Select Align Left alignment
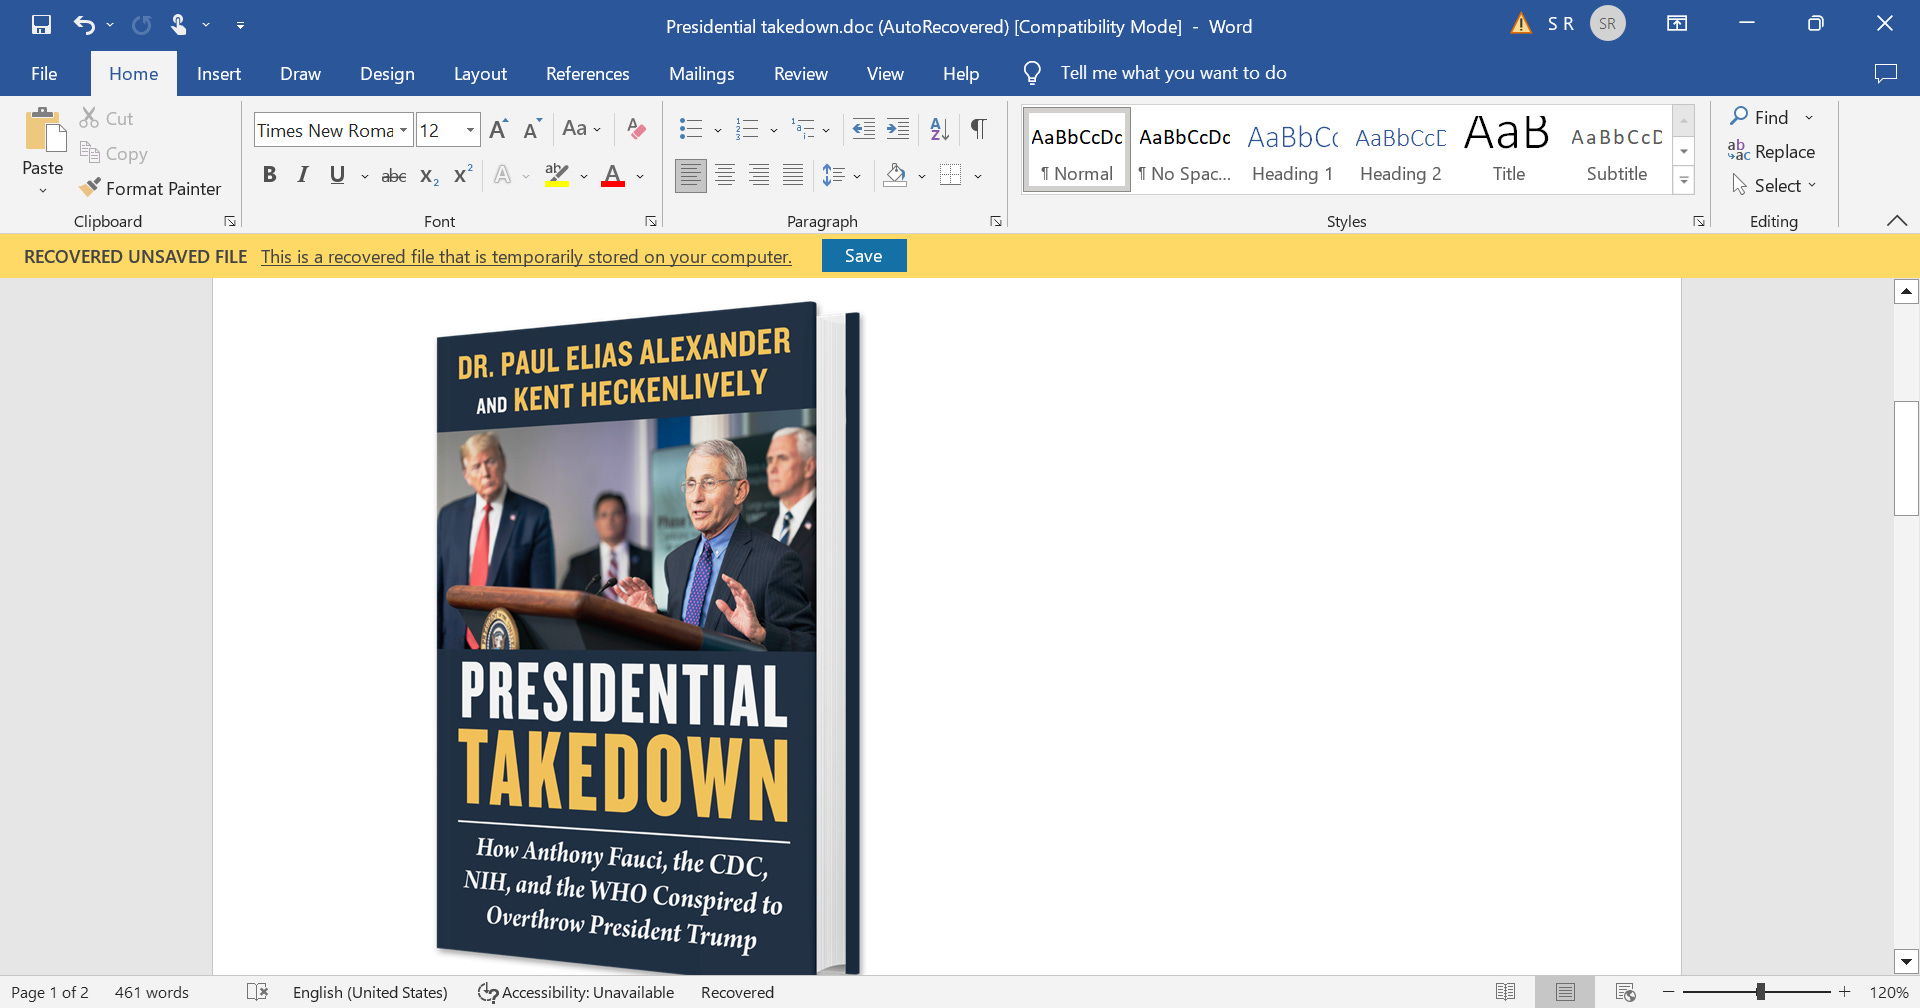The image size is (1920, 1008). point(690,176)
